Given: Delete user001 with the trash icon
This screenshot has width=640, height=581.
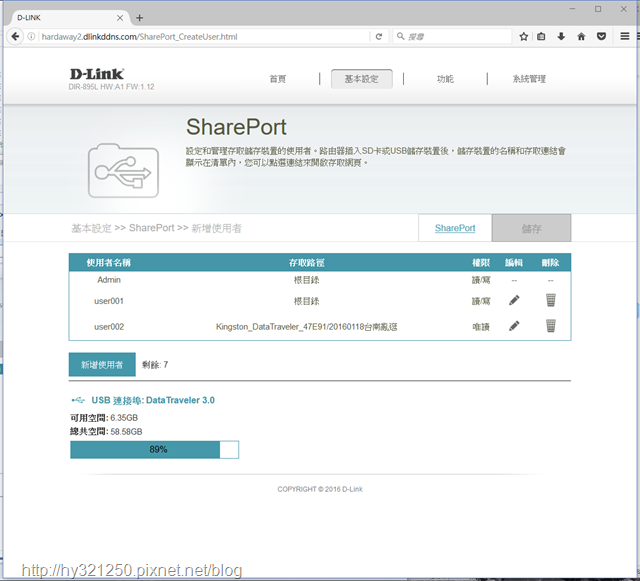Looking at the screenshot, I should pos(551,300).
